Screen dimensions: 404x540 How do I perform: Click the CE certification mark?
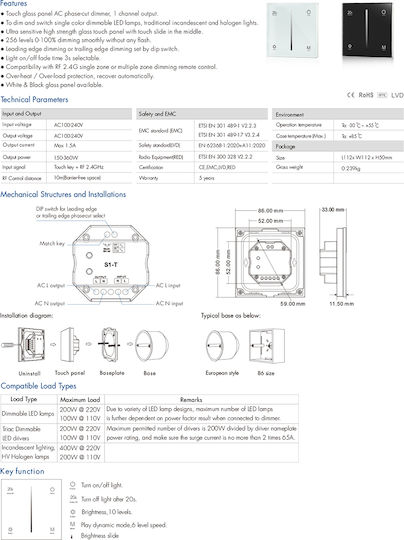351,95
